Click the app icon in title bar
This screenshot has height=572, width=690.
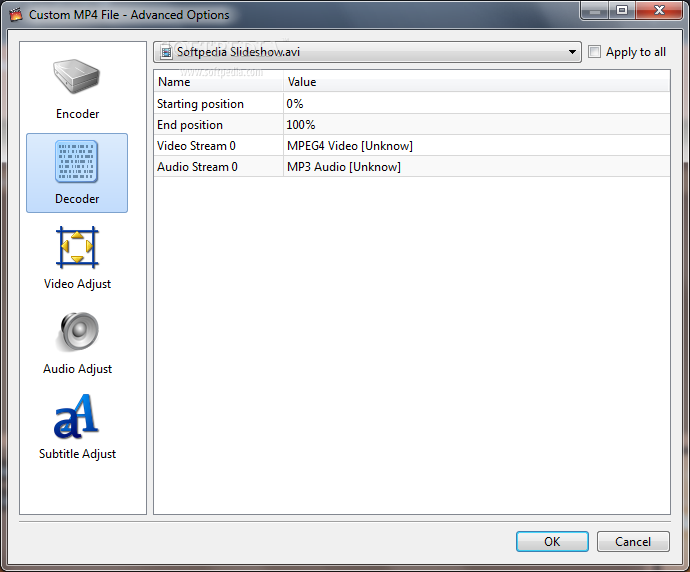(16, 15)
